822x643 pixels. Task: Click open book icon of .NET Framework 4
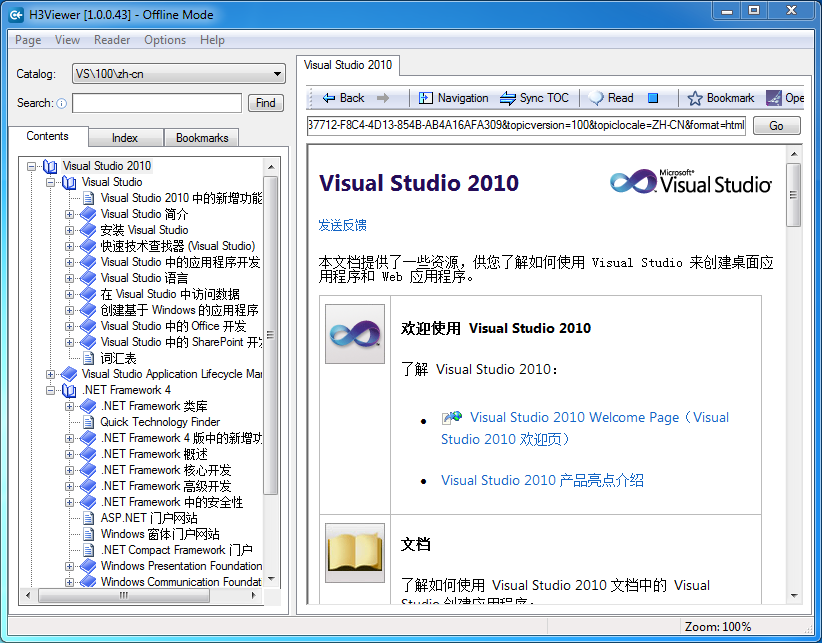point(69,390)
